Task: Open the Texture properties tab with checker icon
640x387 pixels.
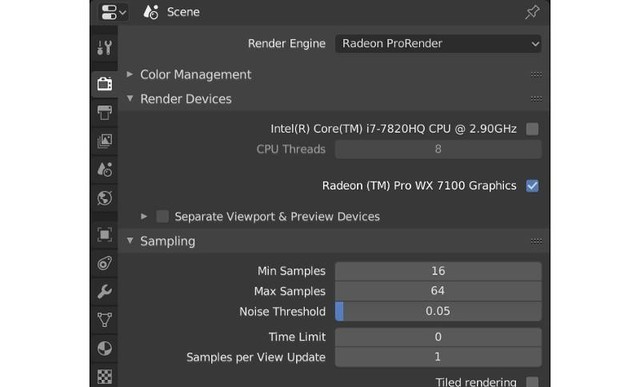Action: [x=104, y=376]
